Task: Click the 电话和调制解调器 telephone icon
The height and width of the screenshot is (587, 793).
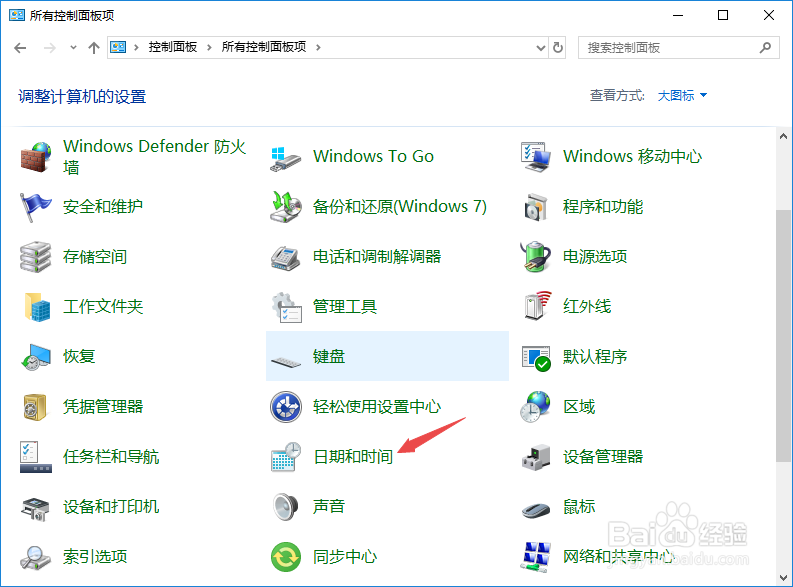Action: pos(286,257)
